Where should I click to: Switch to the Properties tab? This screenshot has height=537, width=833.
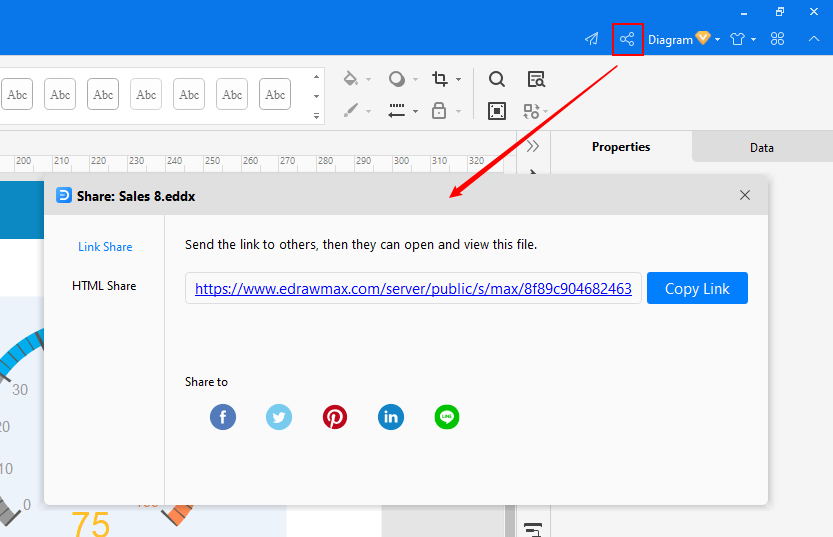pyautogui.click(x=621, y=147)
